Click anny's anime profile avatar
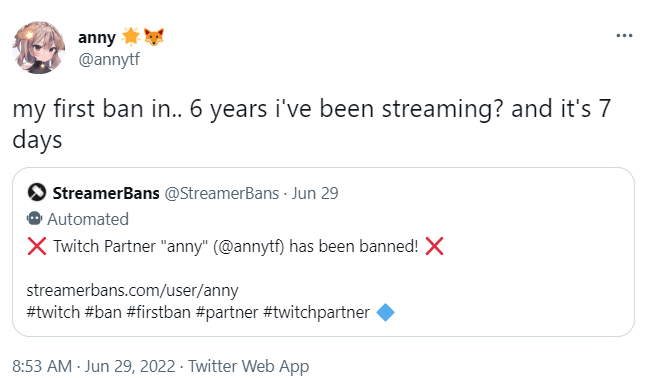The width and height of the screenshot is (652, 380). tap(39, 48)
